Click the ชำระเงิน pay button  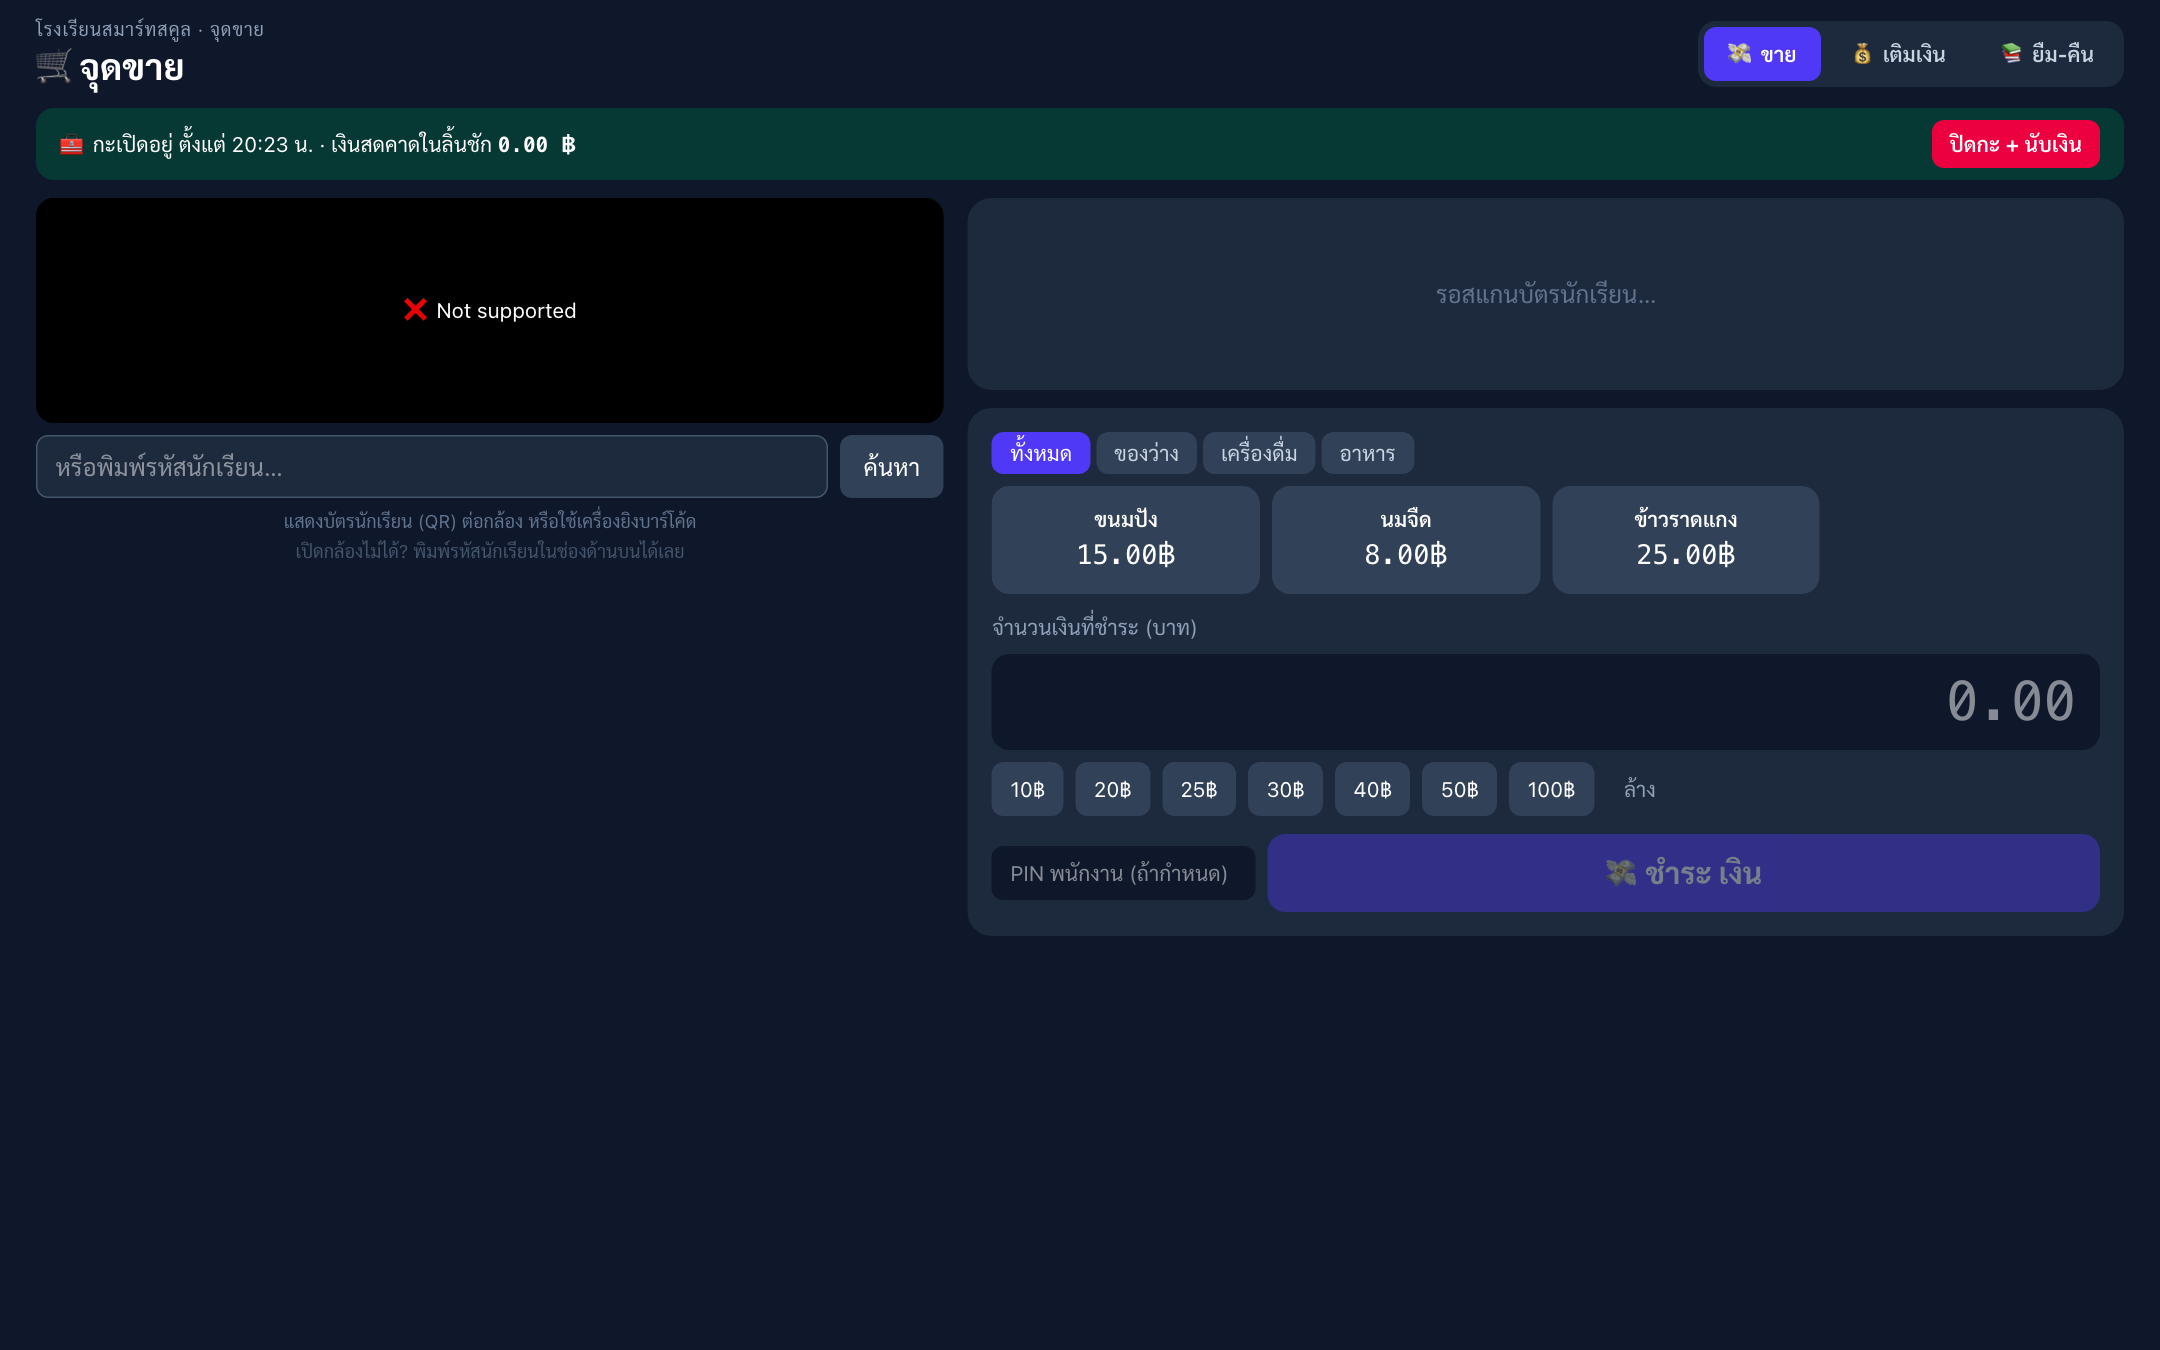coord(1683,873)
